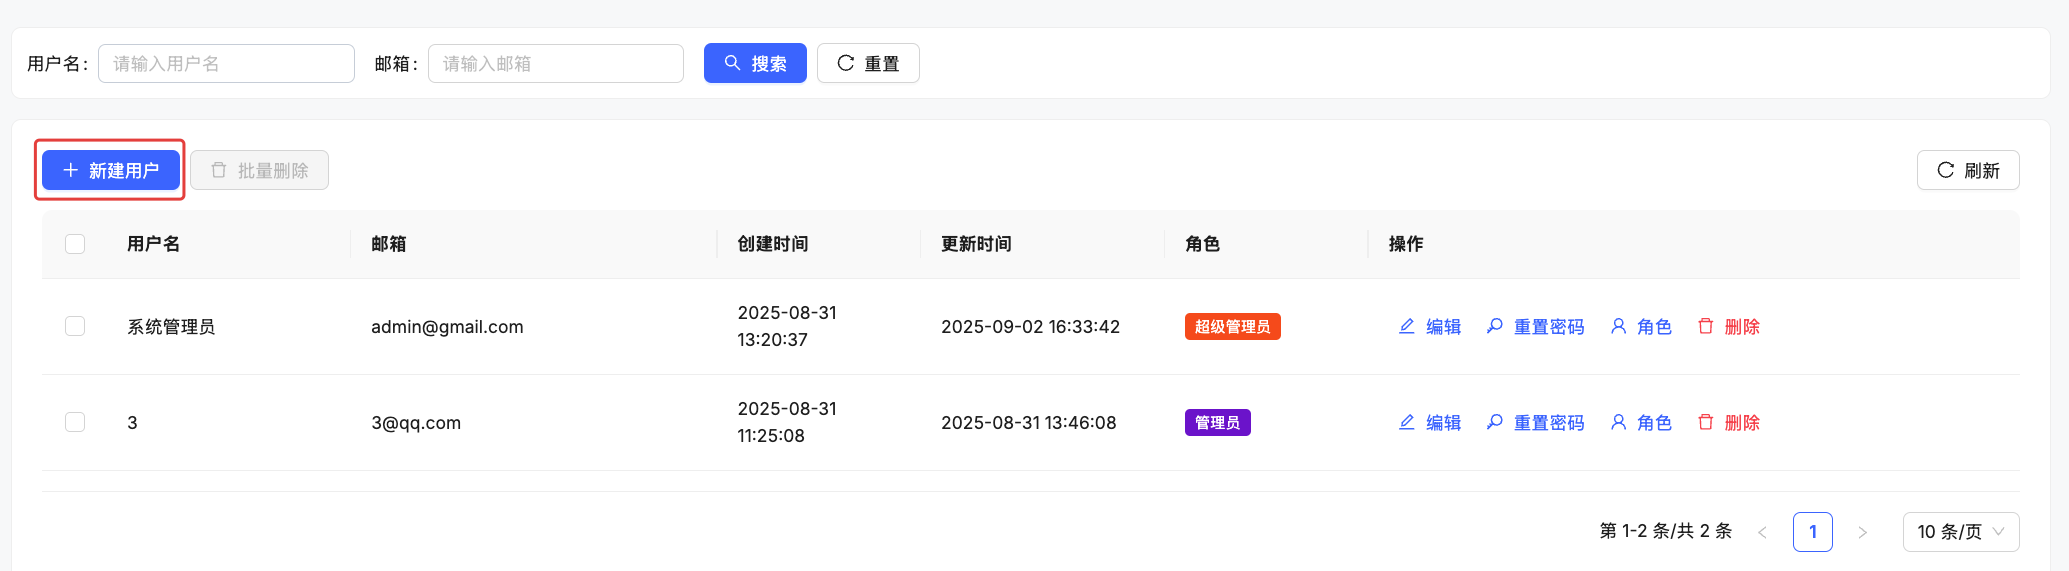Check the box for 3@qq.com row

(x=75, y=422)
